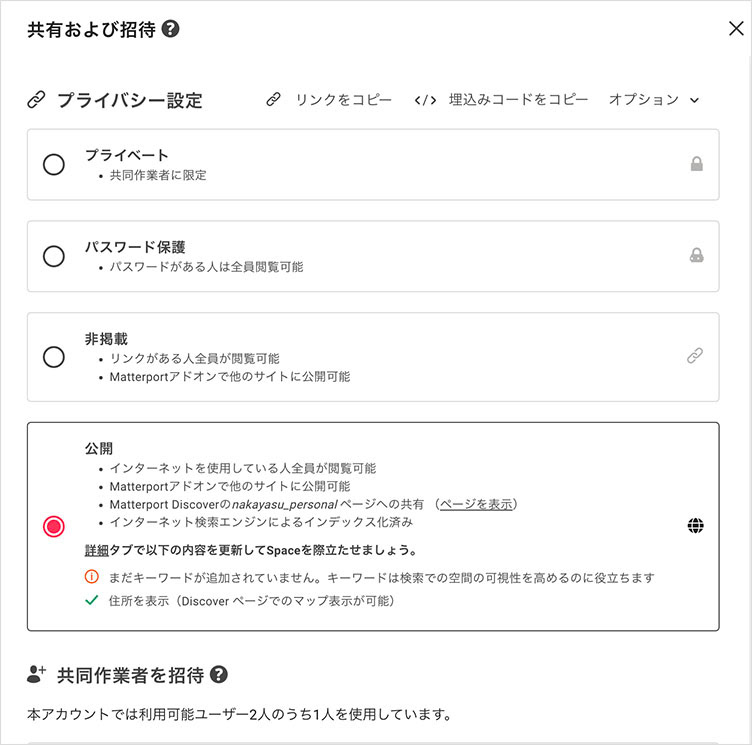Viewport: 752px width, 745px height.
Task: Select the プライベート radio button
Action: (x=54, y=165)
